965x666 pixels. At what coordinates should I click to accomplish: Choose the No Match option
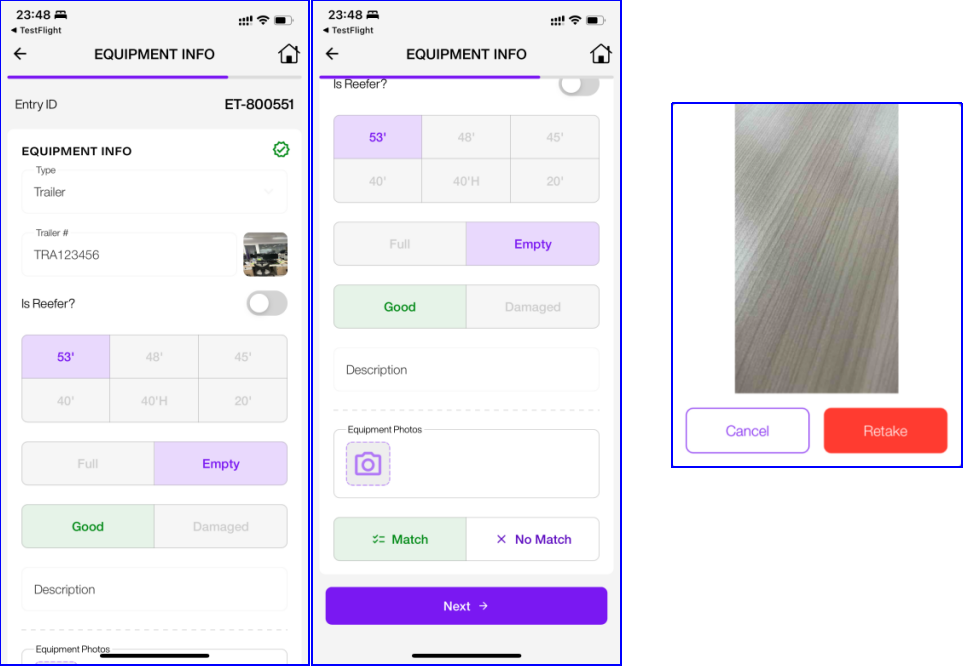[x=533, y=539]
